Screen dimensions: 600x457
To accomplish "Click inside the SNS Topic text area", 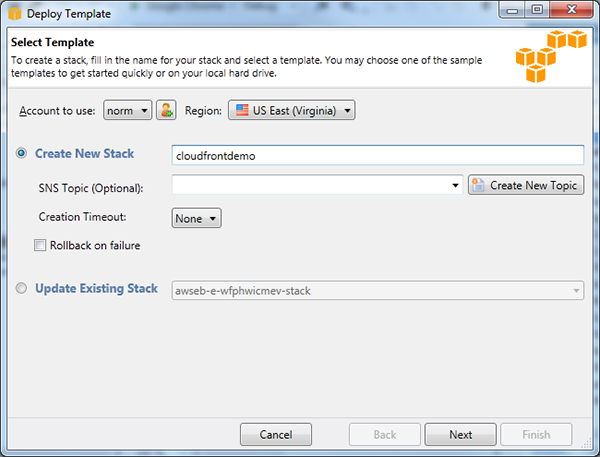I will [x=310, y=185].
